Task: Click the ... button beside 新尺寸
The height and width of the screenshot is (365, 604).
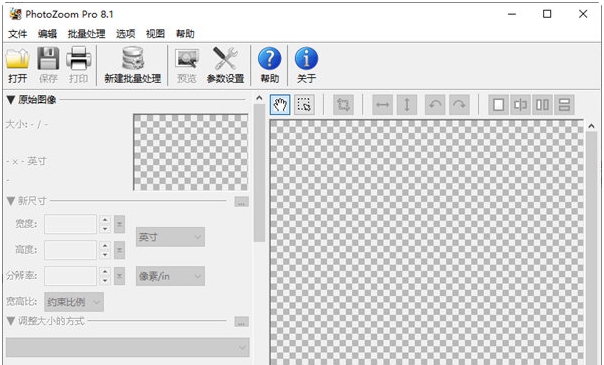Action: pyautogui.click(x=242, y=201)
